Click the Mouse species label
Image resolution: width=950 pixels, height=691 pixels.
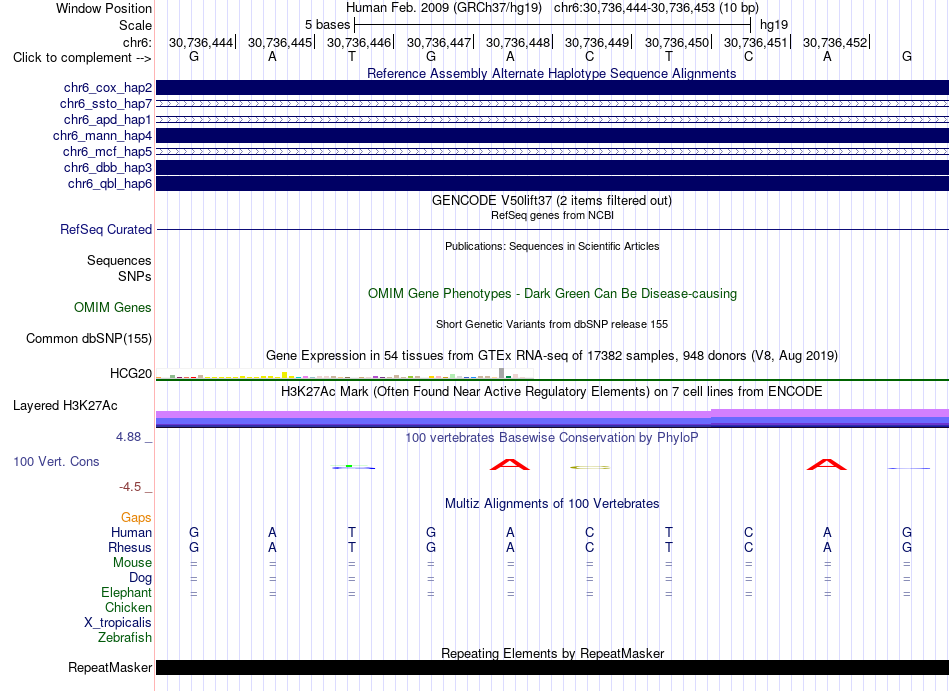point(132,563)
